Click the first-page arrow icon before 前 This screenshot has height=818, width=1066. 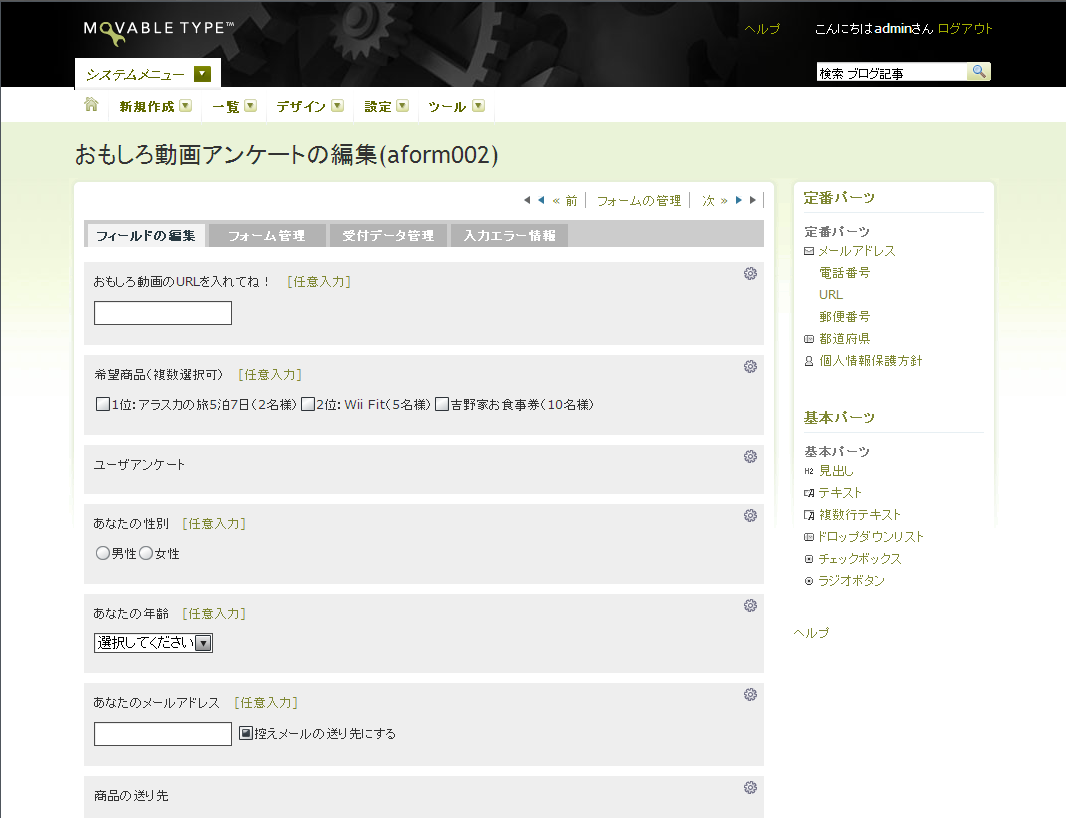(527, 200)
